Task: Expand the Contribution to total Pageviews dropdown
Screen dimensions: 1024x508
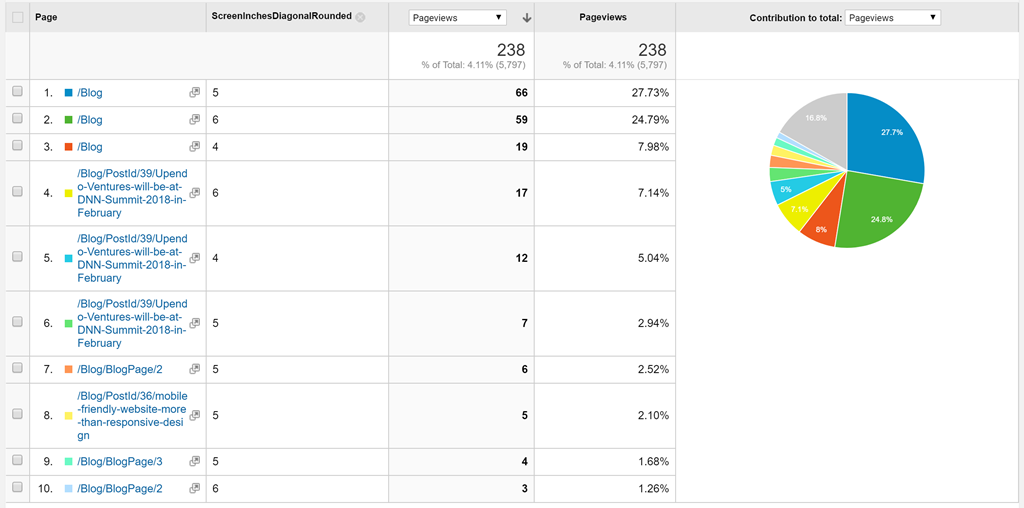Action: pos(892,18)
